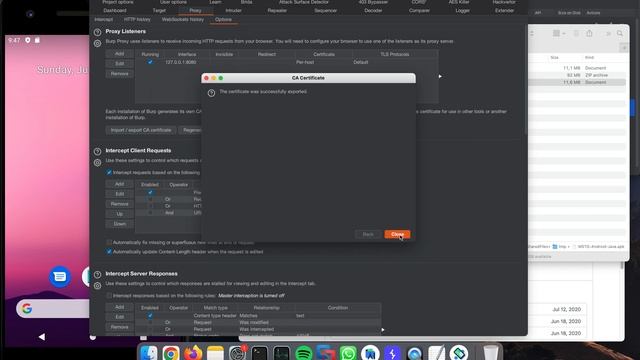
Task: Open the Extender tab
Action: tap(504, 11)
